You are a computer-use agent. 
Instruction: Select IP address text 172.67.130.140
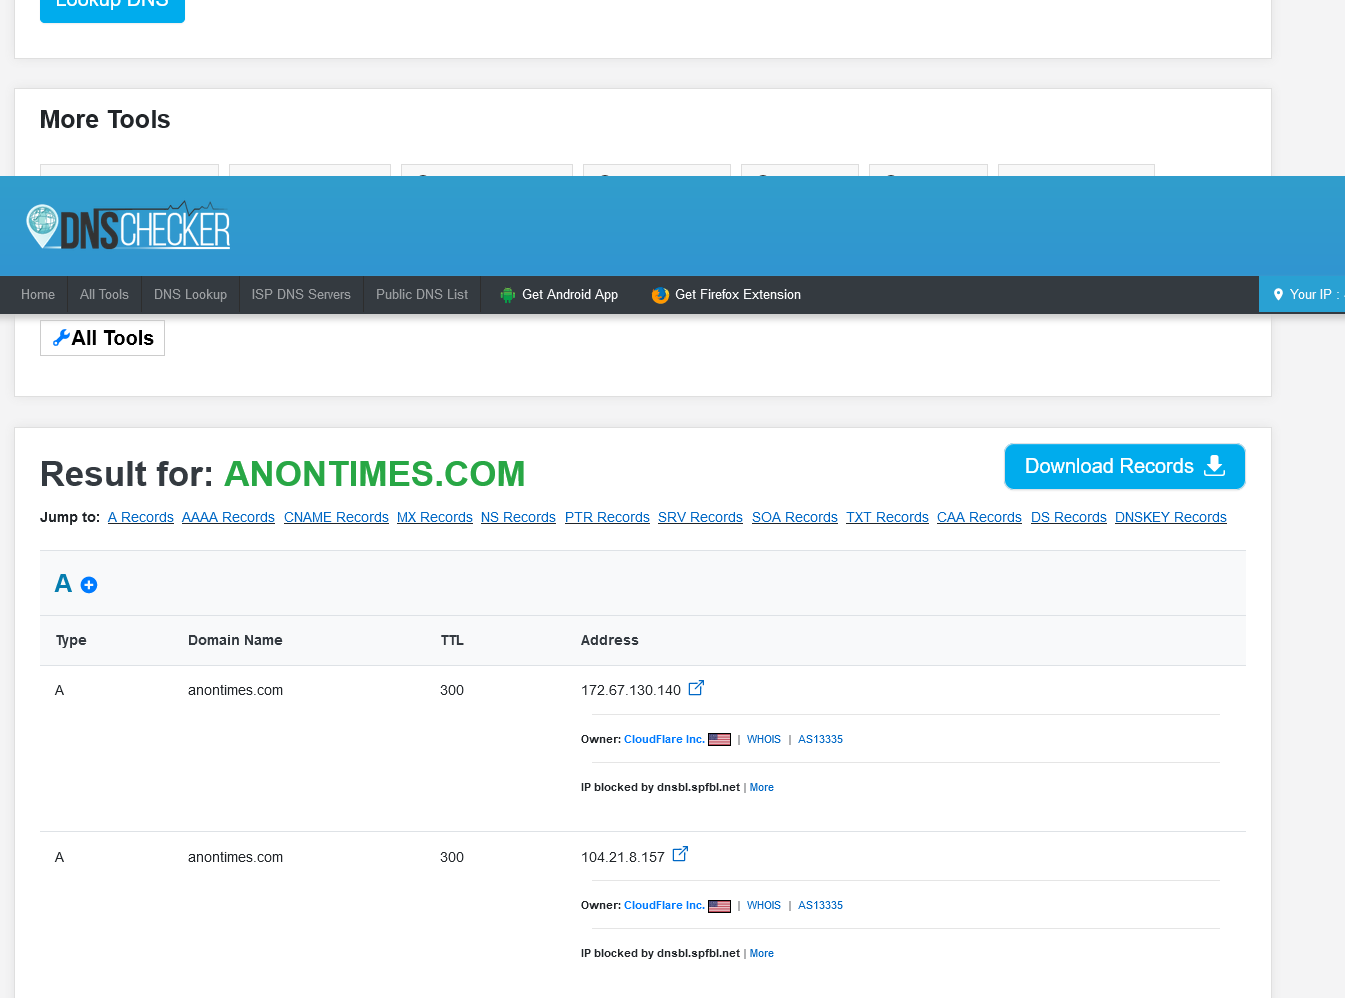coord(631,691)
